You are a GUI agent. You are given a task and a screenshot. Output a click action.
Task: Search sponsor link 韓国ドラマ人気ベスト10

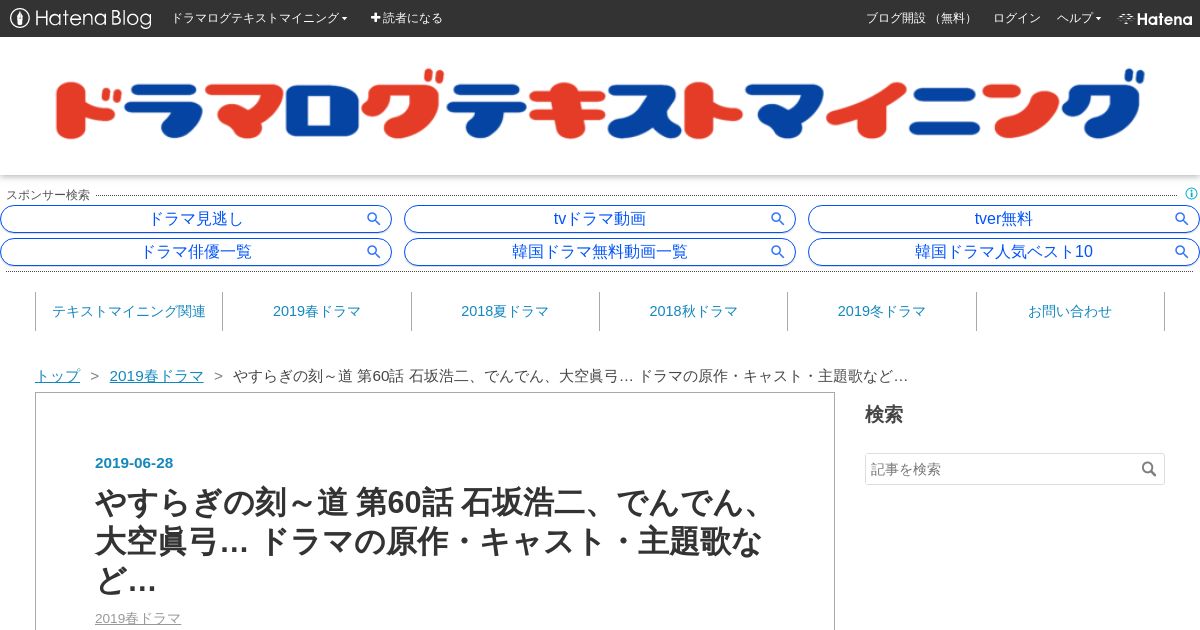(1003, 252)
